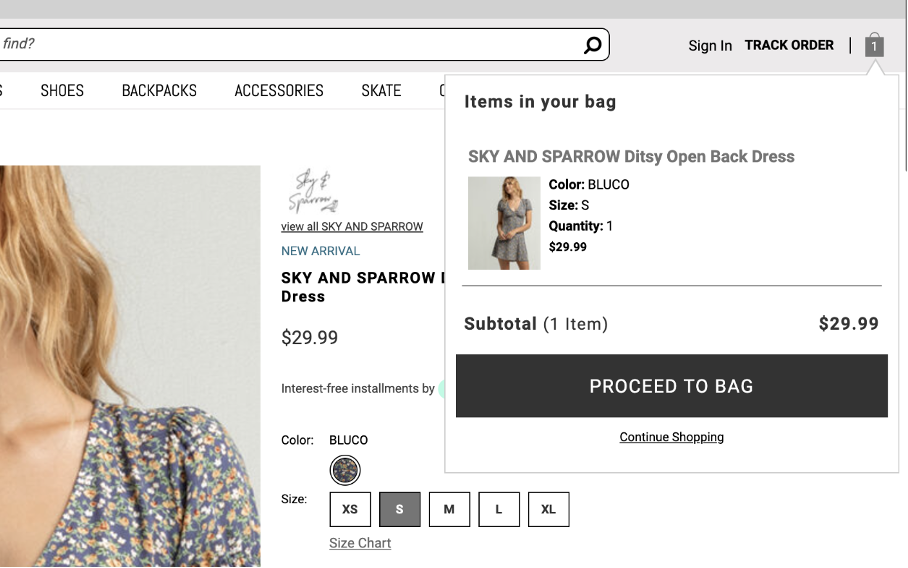The image size is (908, 568).
Task: Open the SHOES menu
Action: (62, 91)
